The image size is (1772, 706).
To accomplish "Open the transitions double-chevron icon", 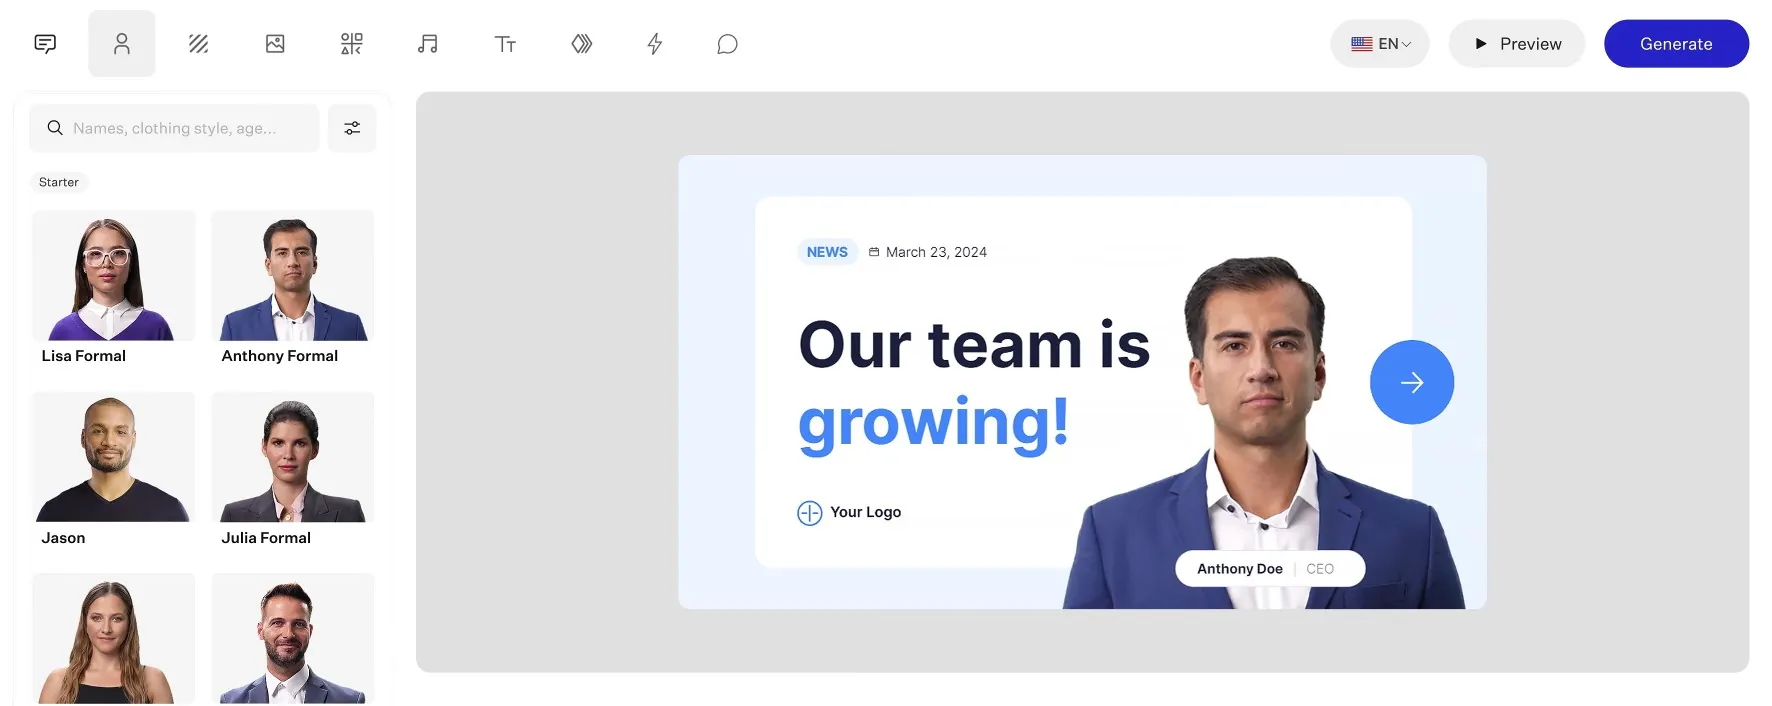I will pos(582,44).
